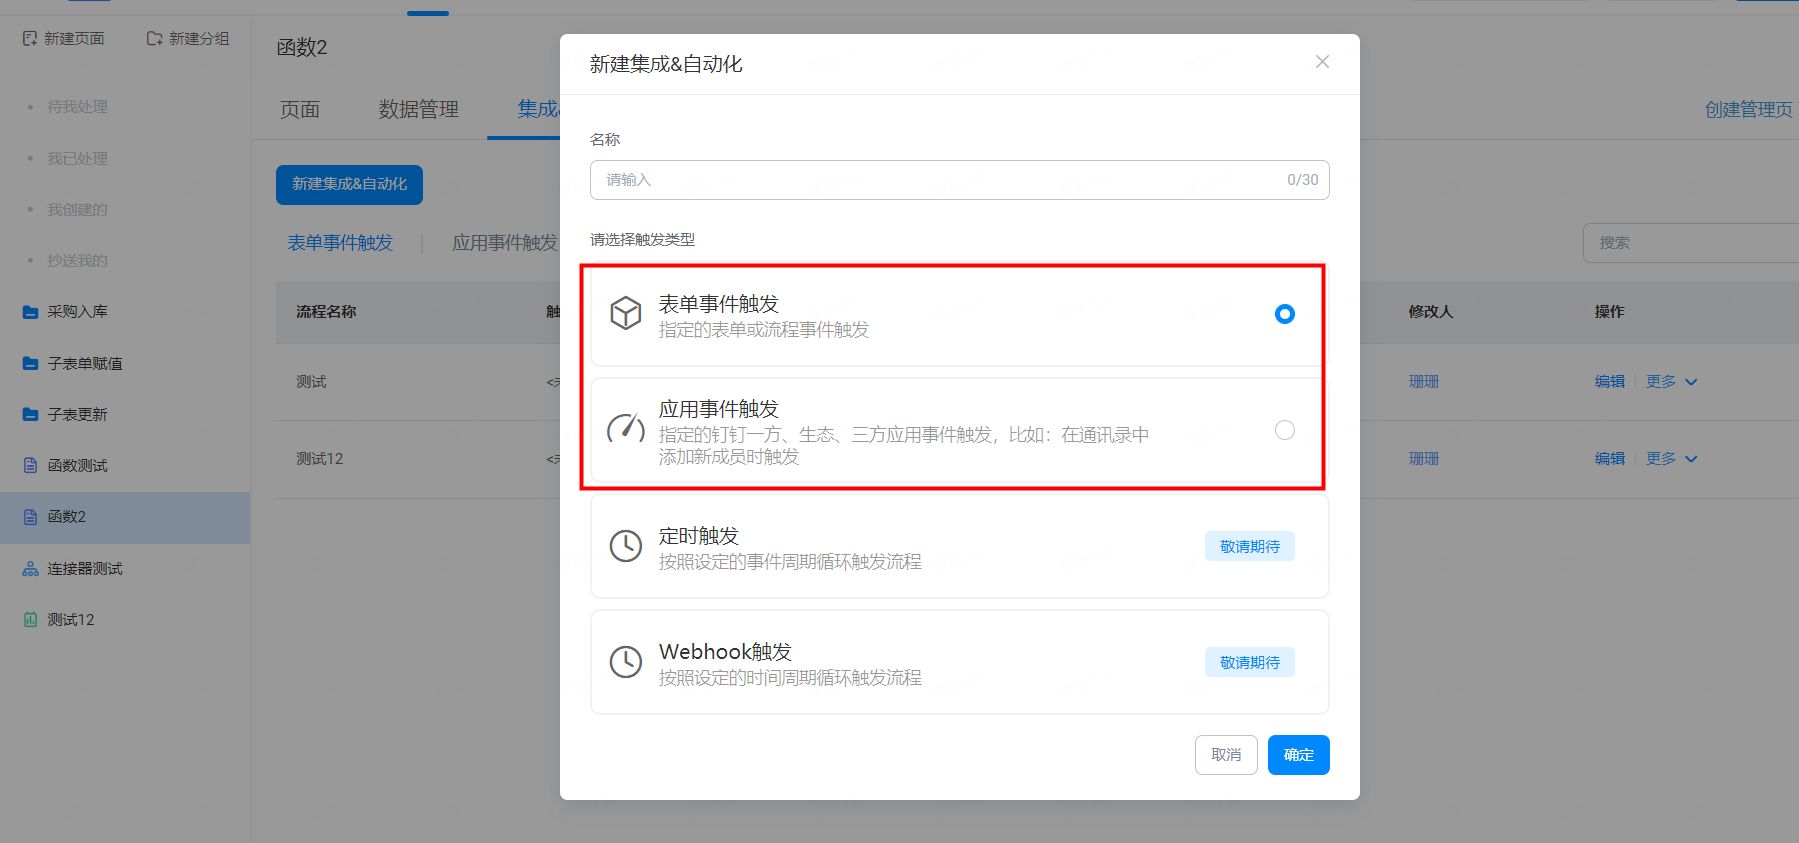Click the clock icon beside Webhook触发

626,662
